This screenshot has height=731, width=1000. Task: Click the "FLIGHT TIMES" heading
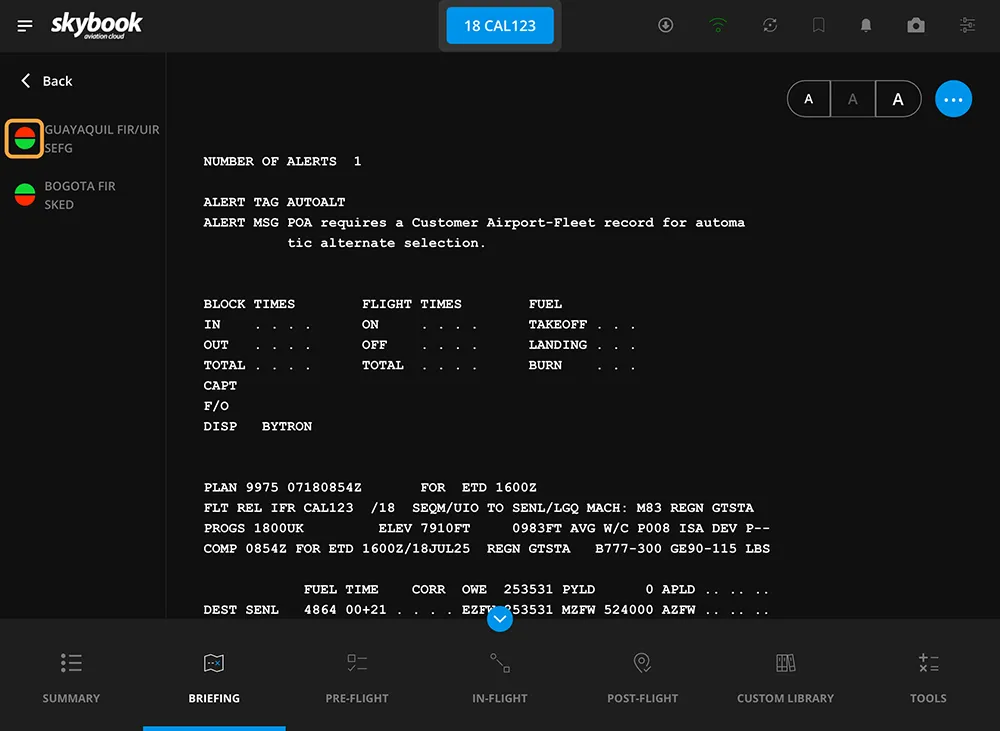[x=412, y=304]
